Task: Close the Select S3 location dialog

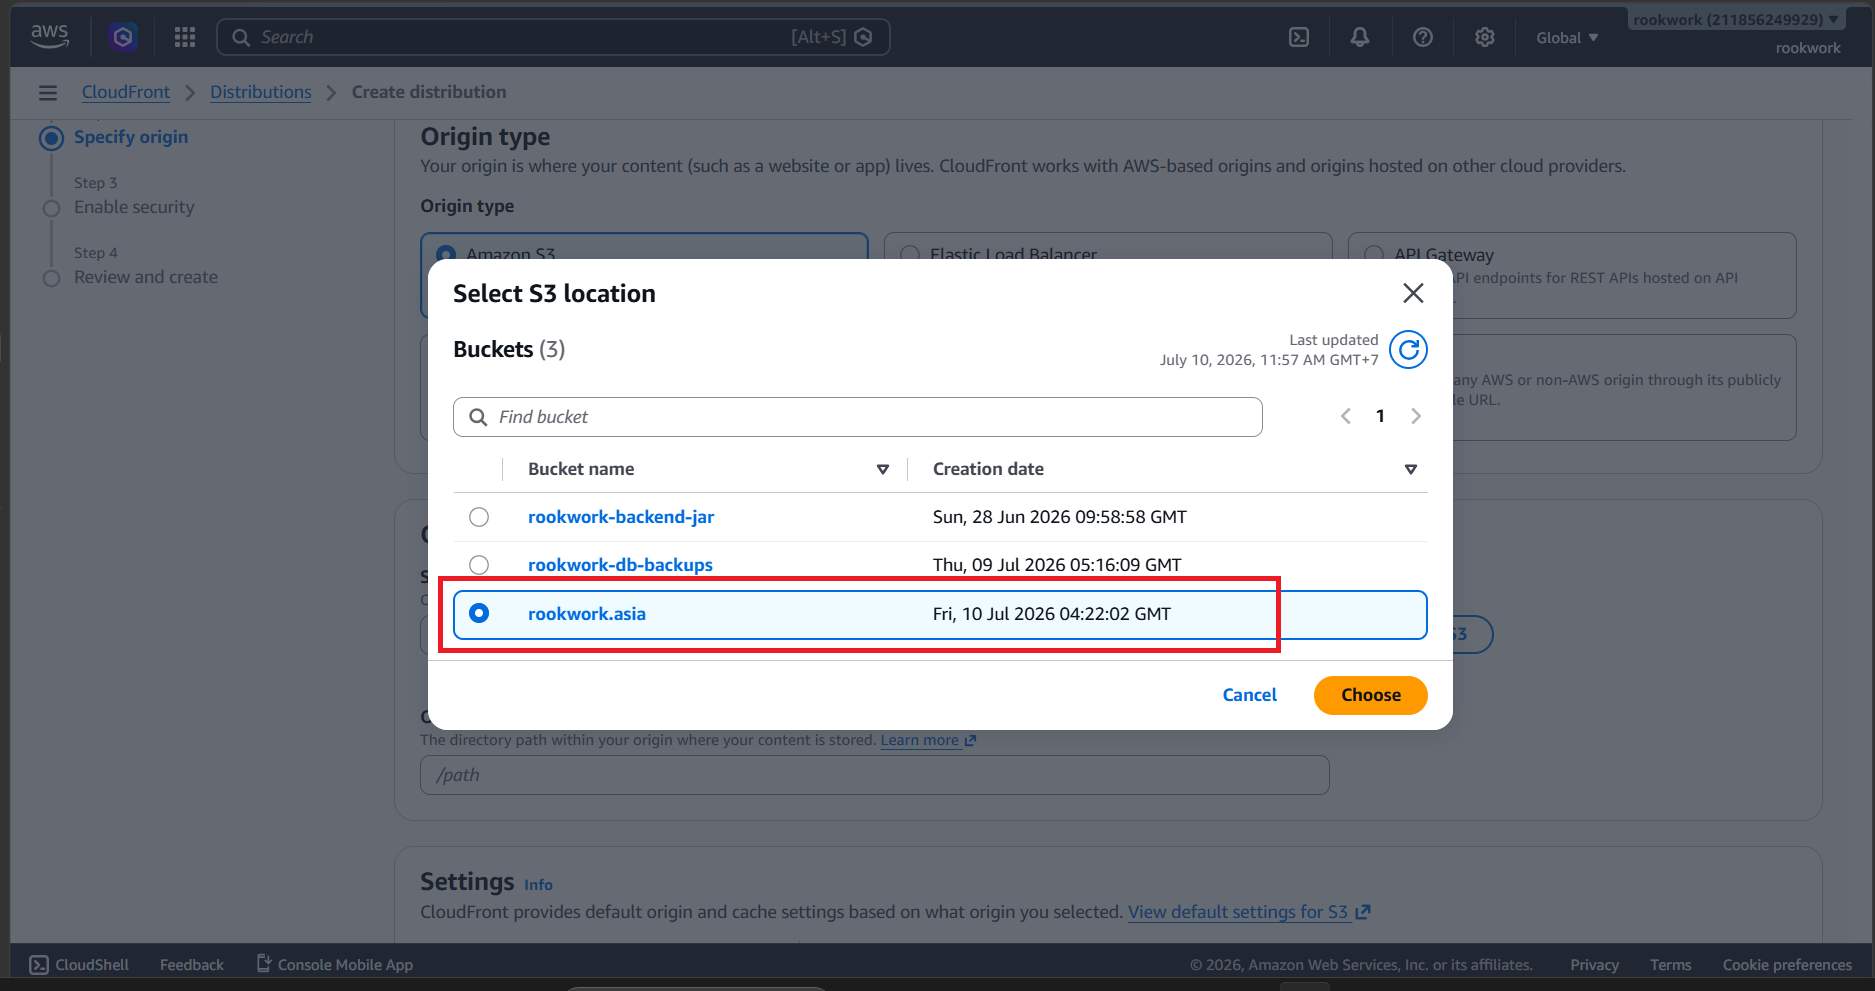Action: tap(1413, 293)
